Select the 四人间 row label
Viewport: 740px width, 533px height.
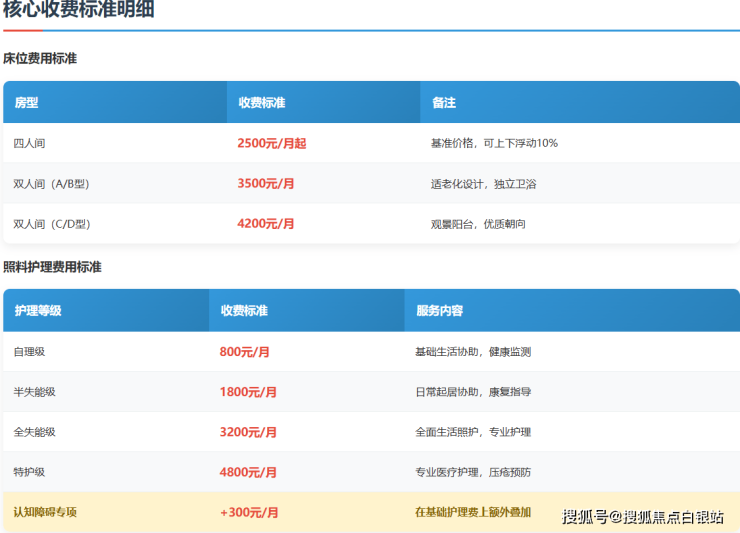pyautogui.click(x=29, y=143)
